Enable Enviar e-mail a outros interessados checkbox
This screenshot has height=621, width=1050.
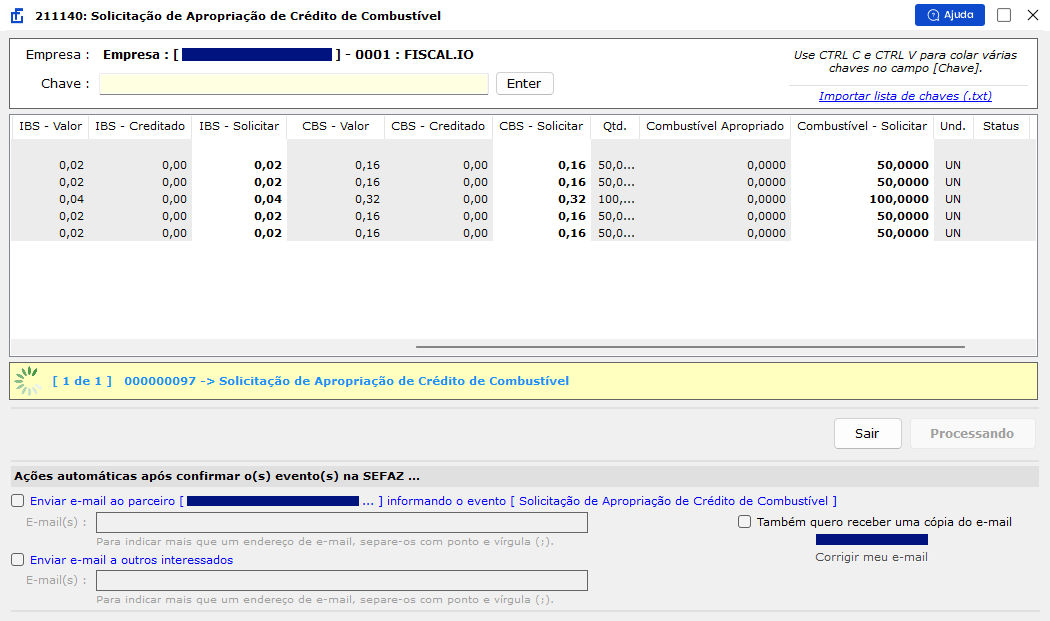click(17, 559)
